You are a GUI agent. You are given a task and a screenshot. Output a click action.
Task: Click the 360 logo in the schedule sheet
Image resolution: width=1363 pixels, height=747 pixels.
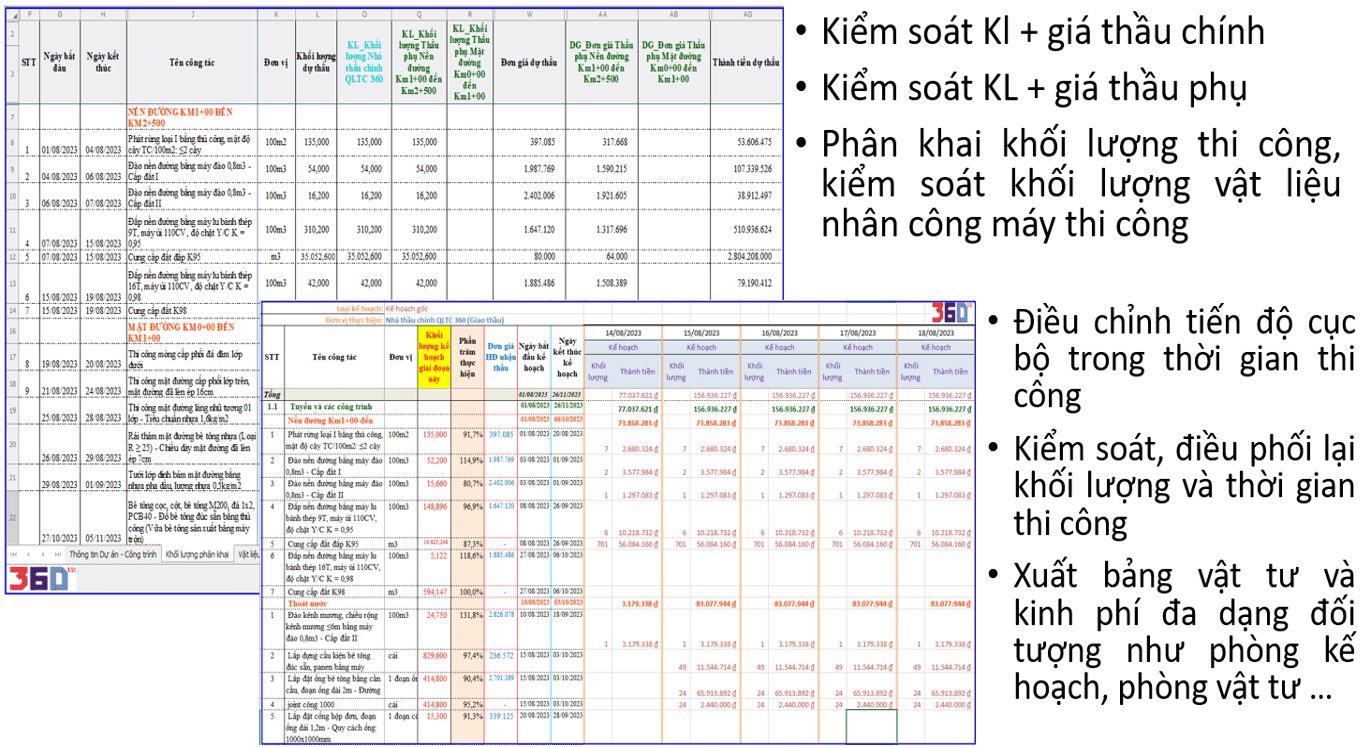[951, 311]
